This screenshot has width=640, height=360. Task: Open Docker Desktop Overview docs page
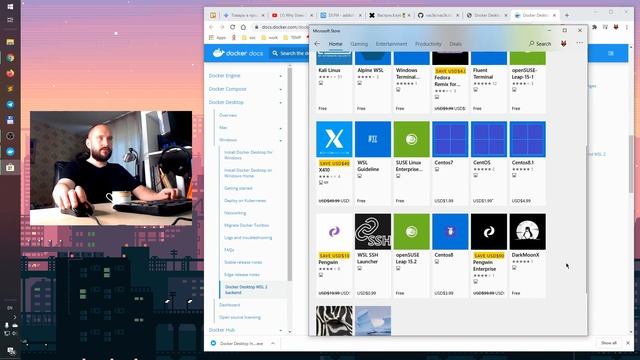pyautogui.click(x=228, y=116)
